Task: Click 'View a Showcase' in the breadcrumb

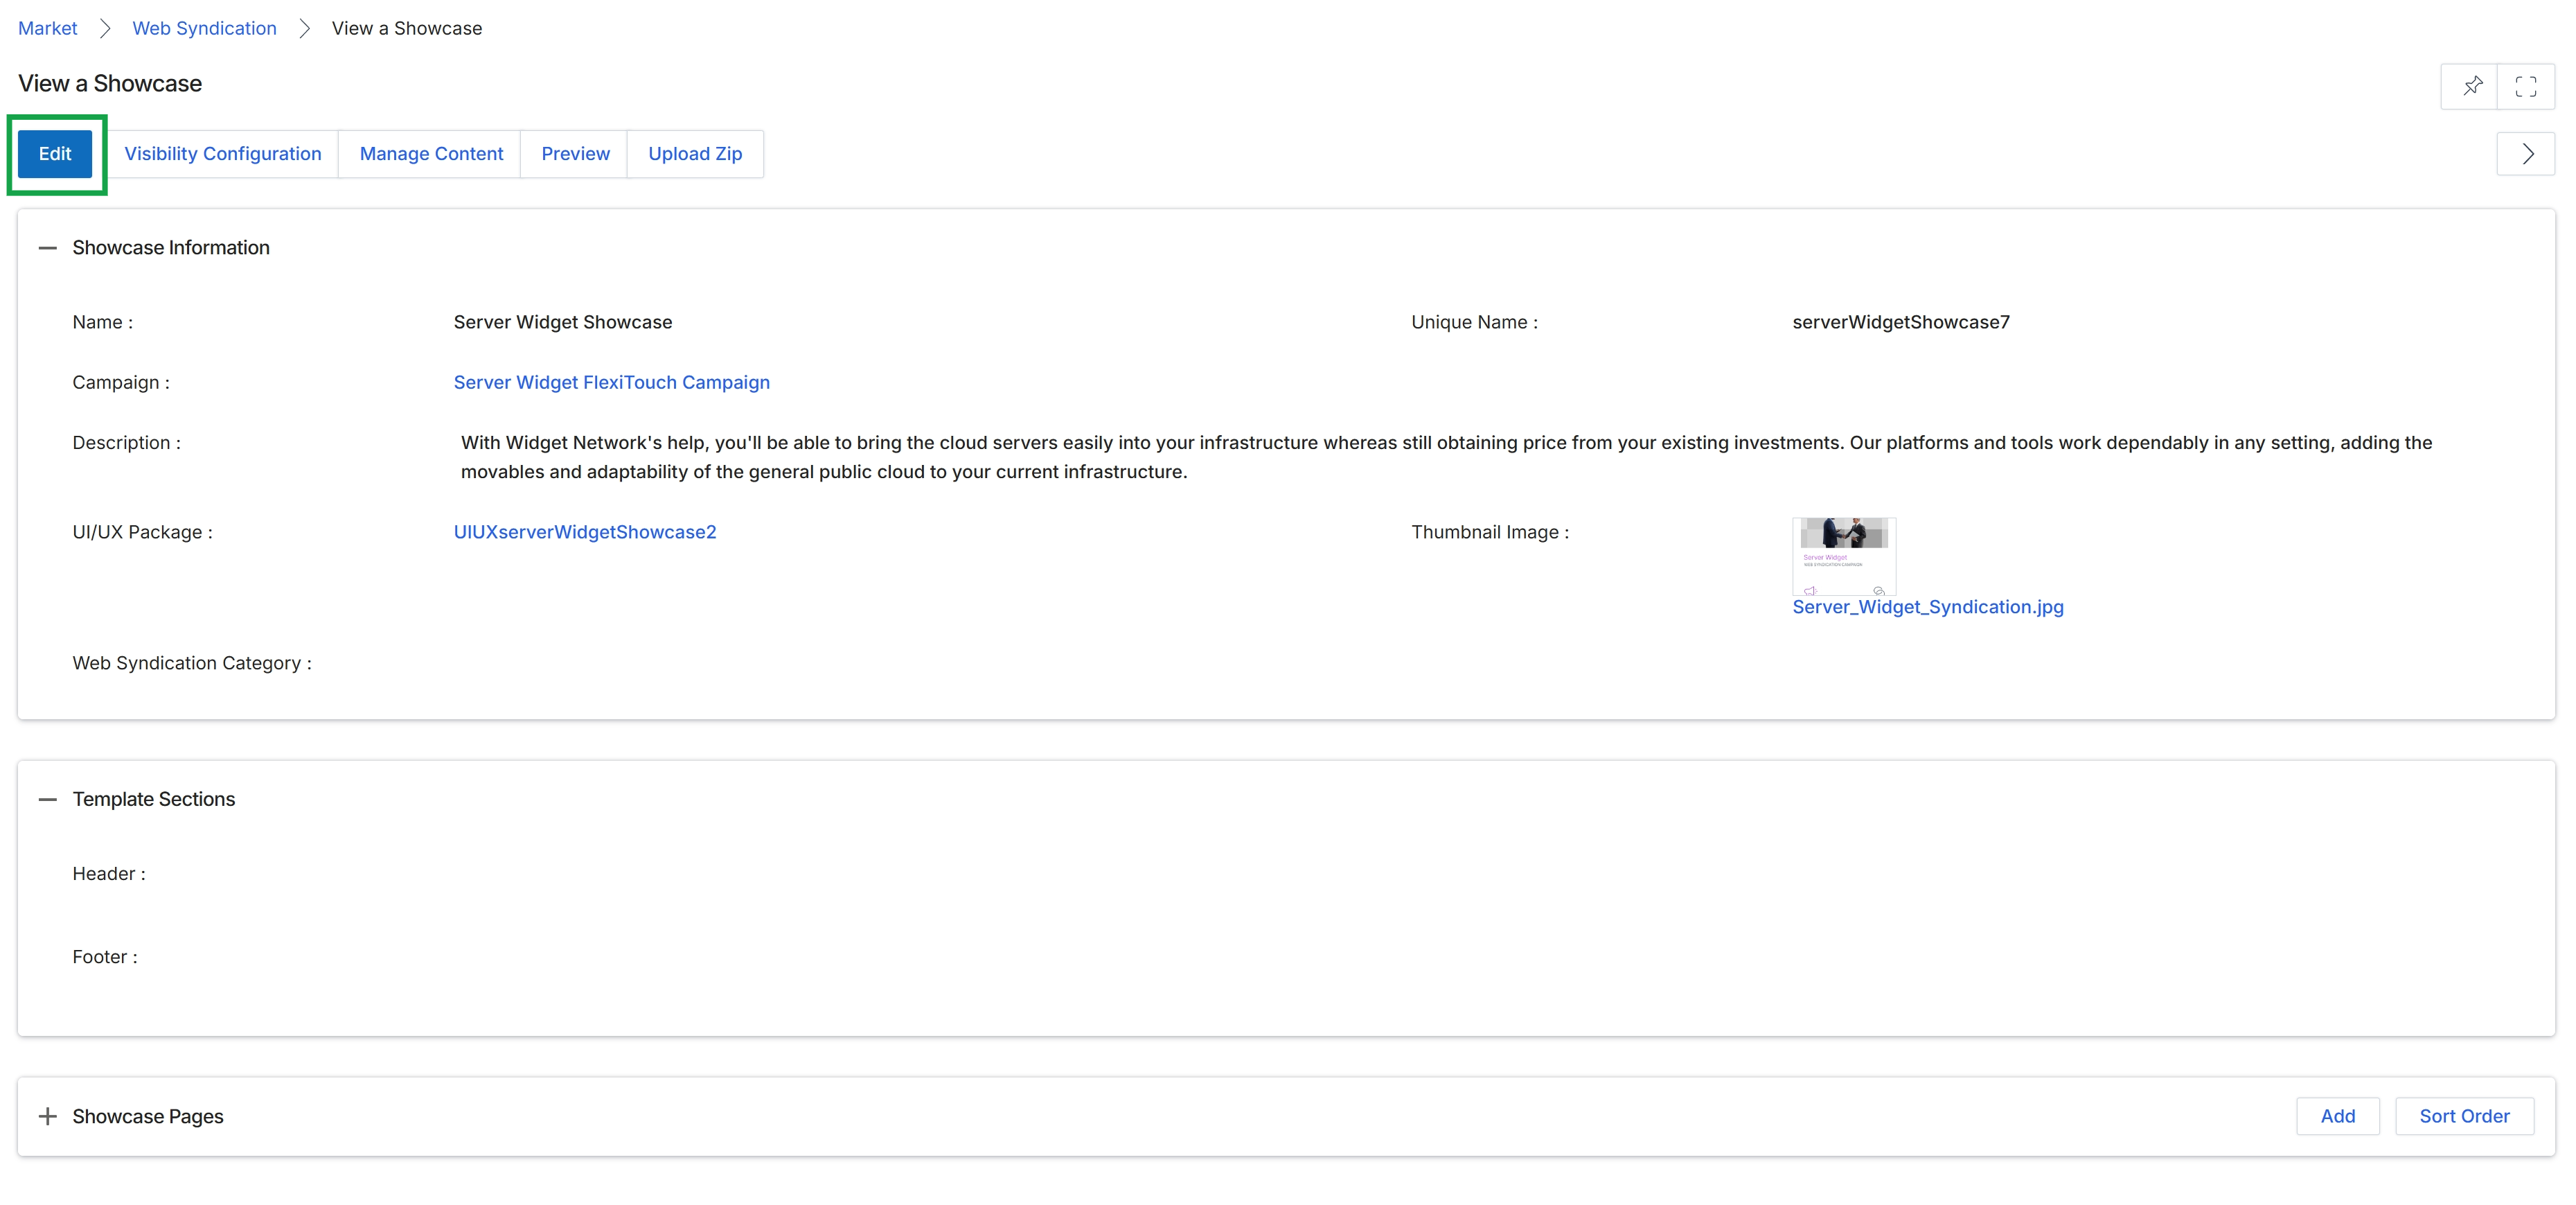Action: [x=407, y=28]
